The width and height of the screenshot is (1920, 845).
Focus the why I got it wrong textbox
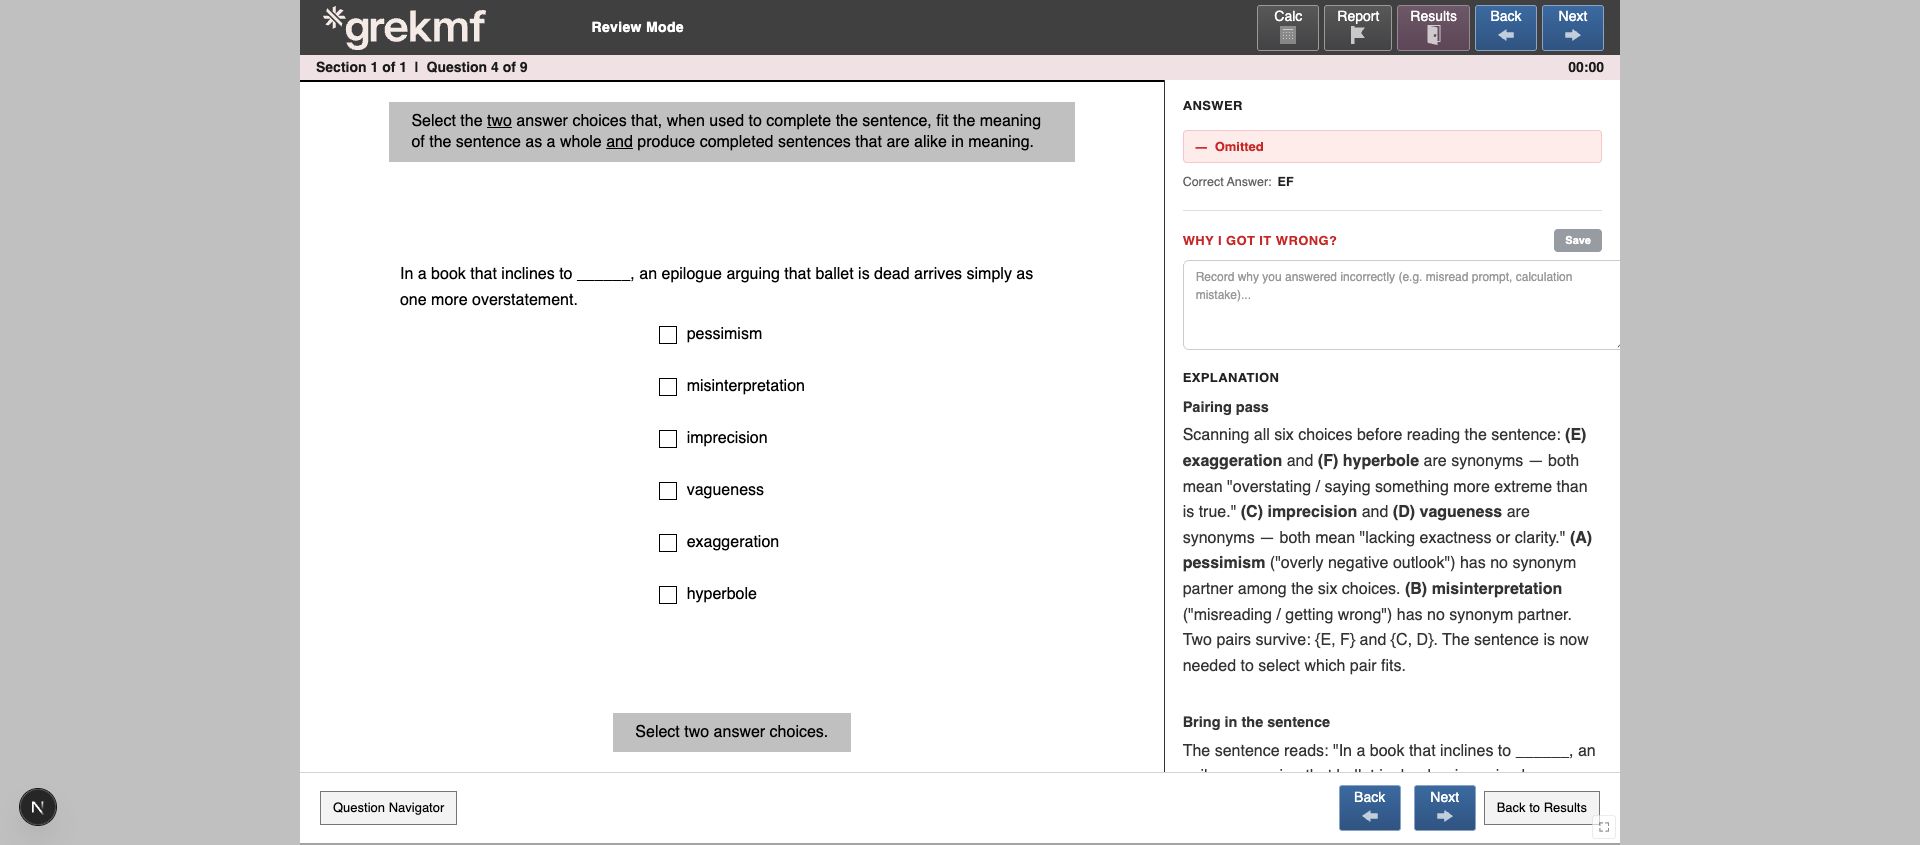click(1400, 305)
